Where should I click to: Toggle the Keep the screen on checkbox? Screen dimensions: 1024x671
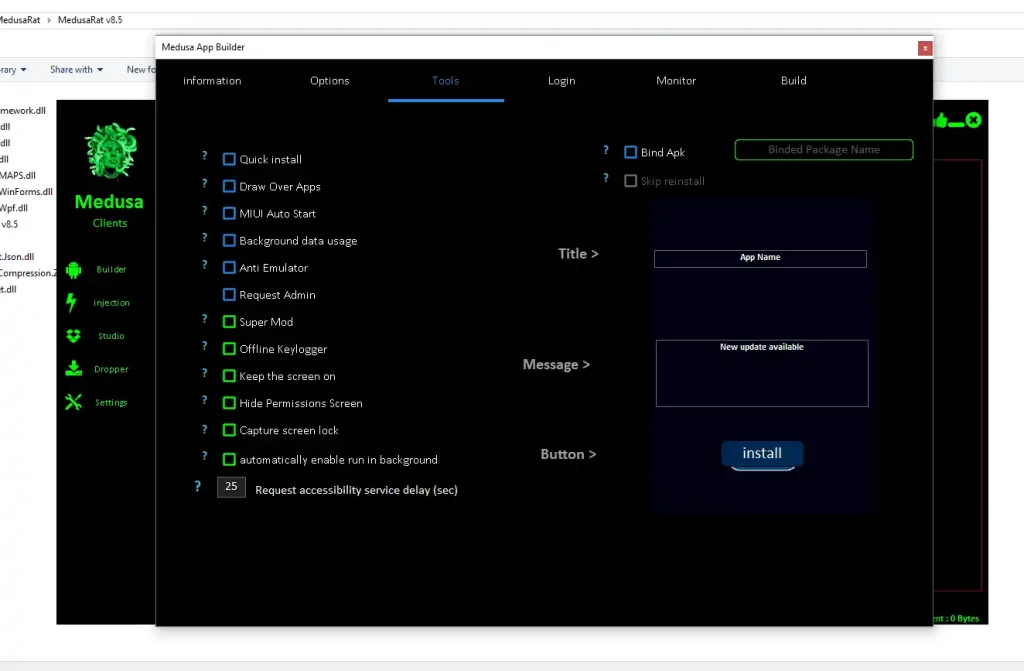229,376
